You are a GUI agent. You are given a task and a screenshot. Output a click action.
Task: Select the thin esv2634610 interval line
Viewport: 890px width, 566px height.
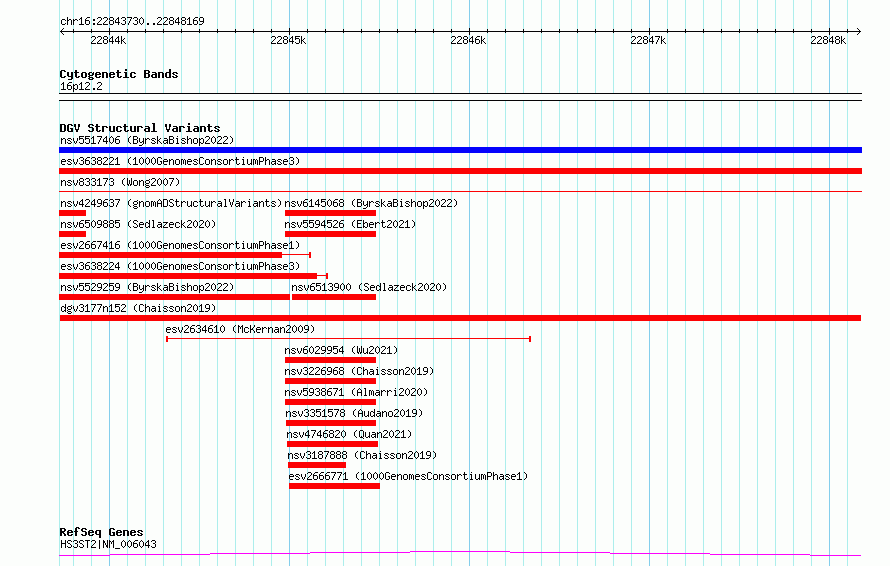coord(349,339)
